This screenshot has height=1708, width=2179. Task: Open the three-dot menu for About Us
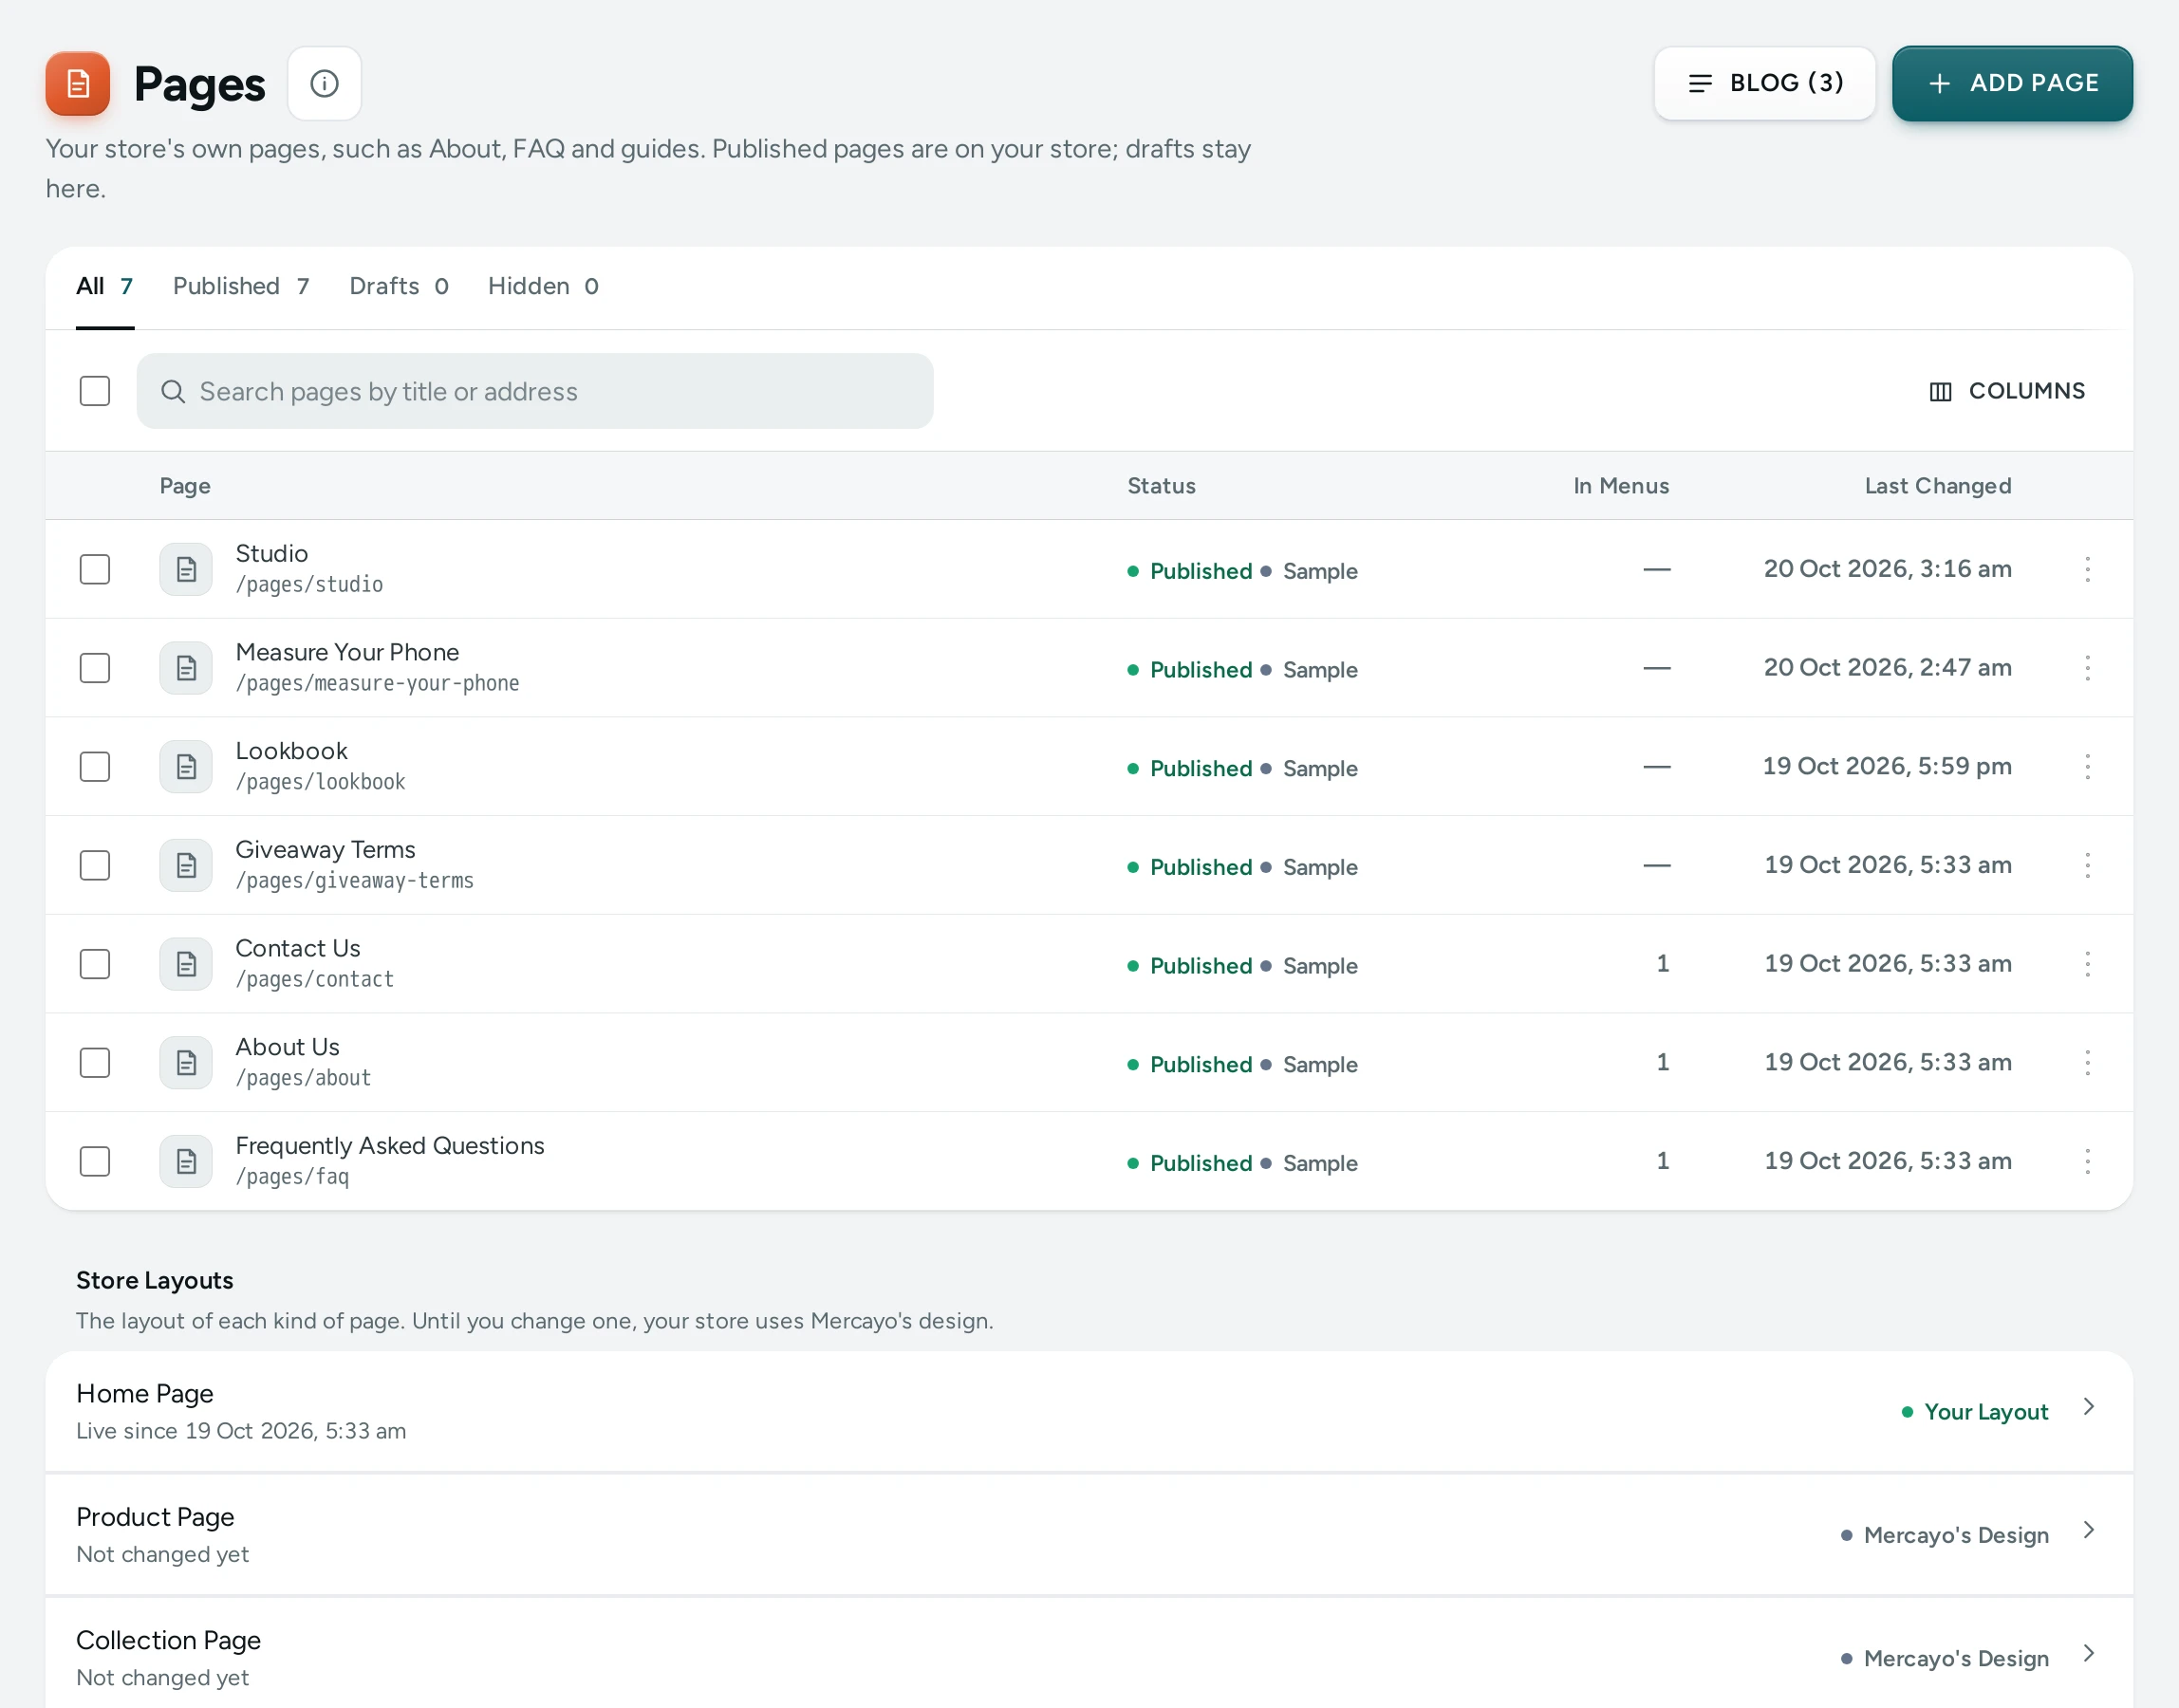[2087, 1063]
